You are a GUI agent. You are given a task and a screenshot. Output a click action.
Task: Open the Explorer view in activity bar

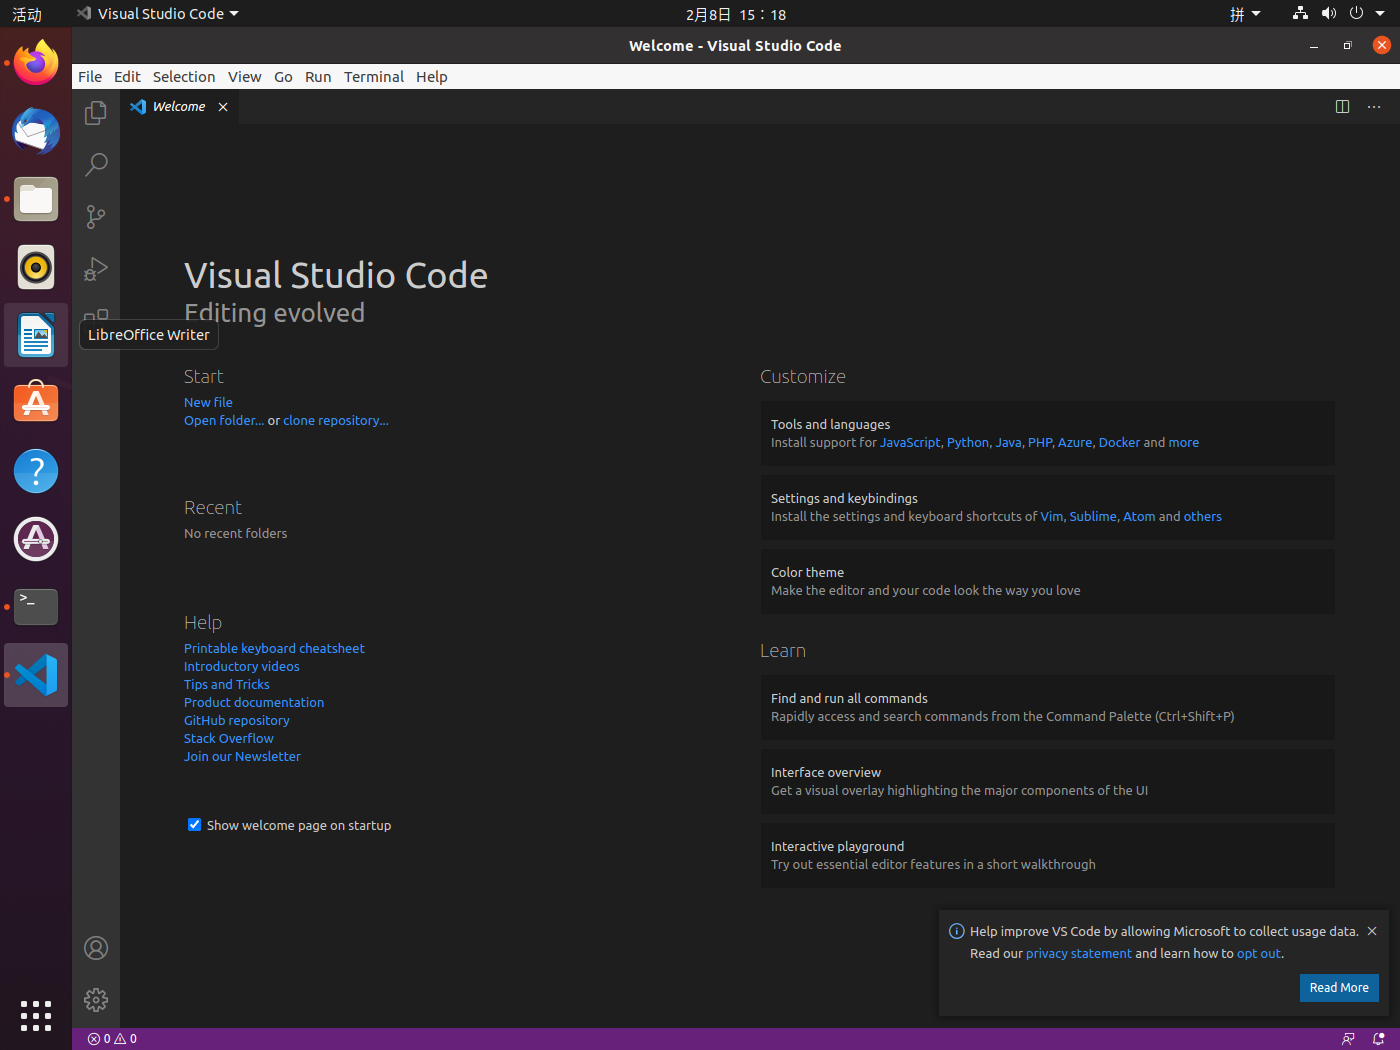tap(96, 113)
